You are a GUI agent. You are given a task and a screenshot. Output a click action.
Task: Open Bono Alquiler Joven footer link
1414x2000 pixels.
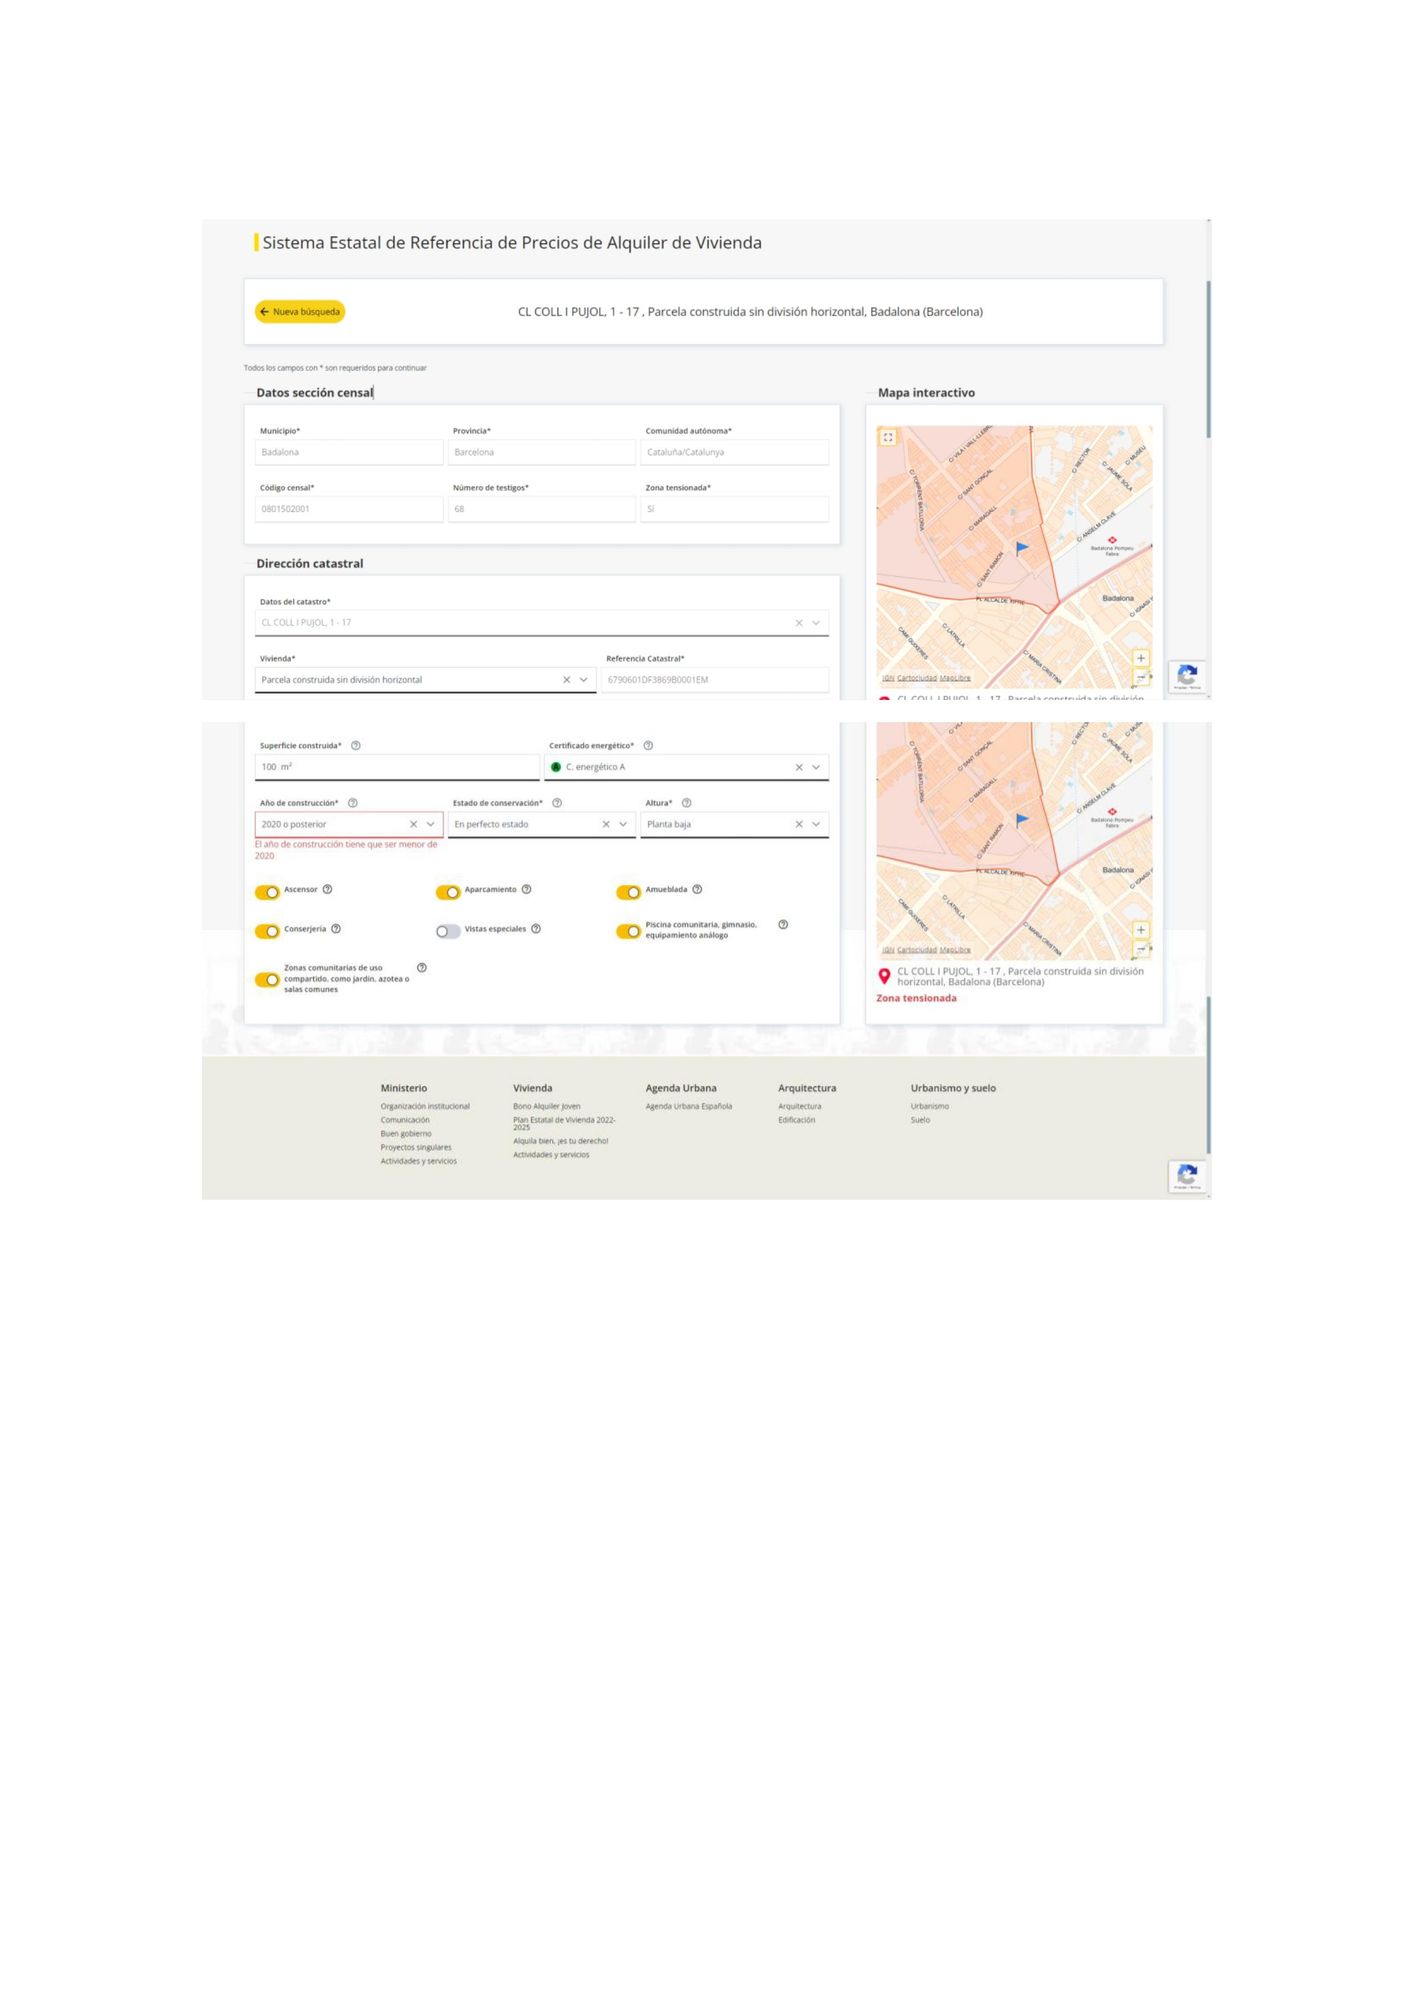(x=546, y=1106)
